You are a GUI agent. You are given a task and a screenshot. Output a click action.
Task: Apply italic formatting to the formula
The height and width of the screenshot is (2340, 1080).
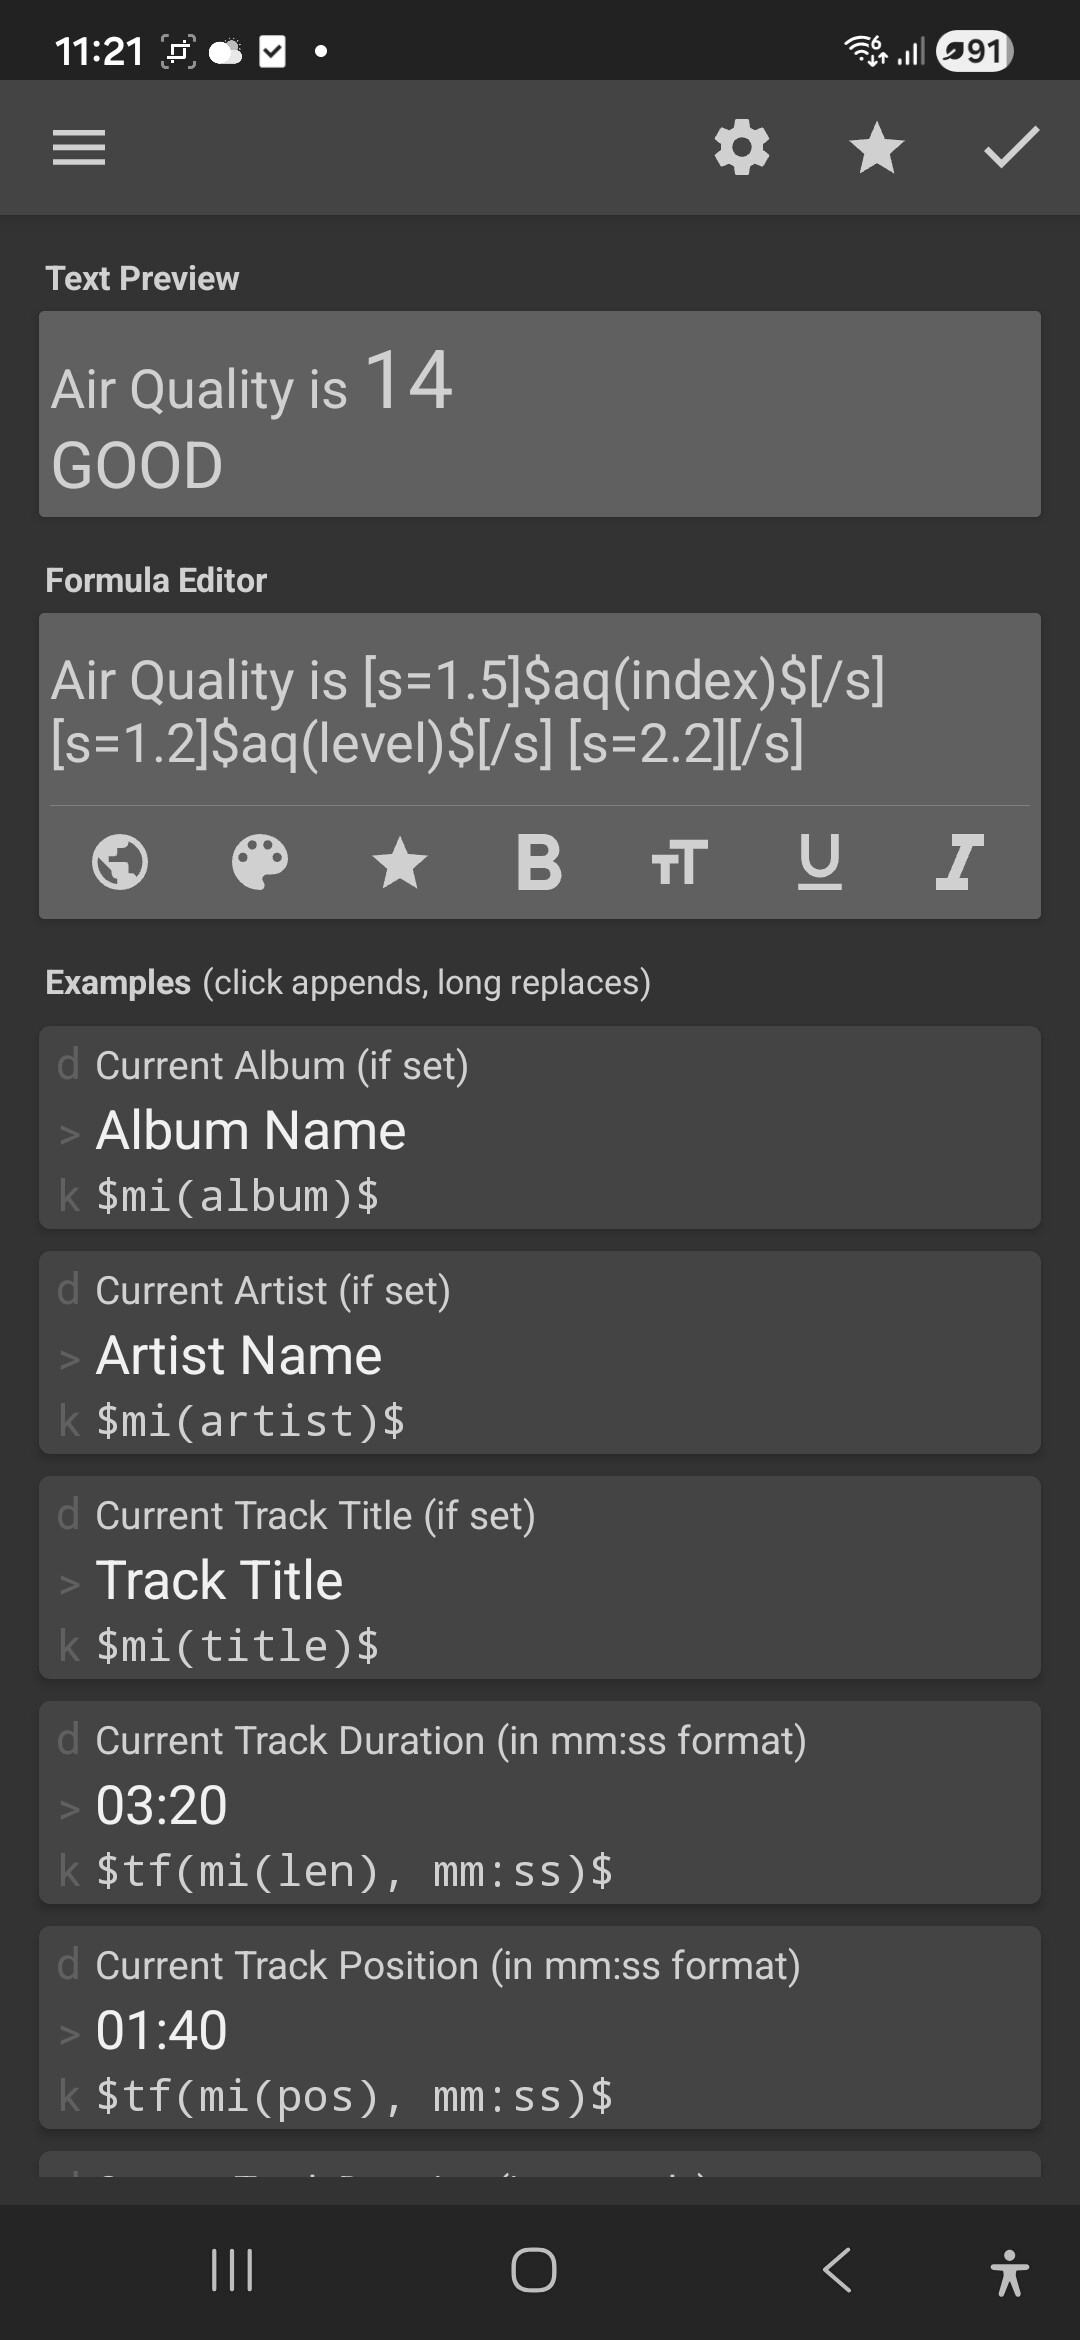pyautogui.click(x=959, y=862)
